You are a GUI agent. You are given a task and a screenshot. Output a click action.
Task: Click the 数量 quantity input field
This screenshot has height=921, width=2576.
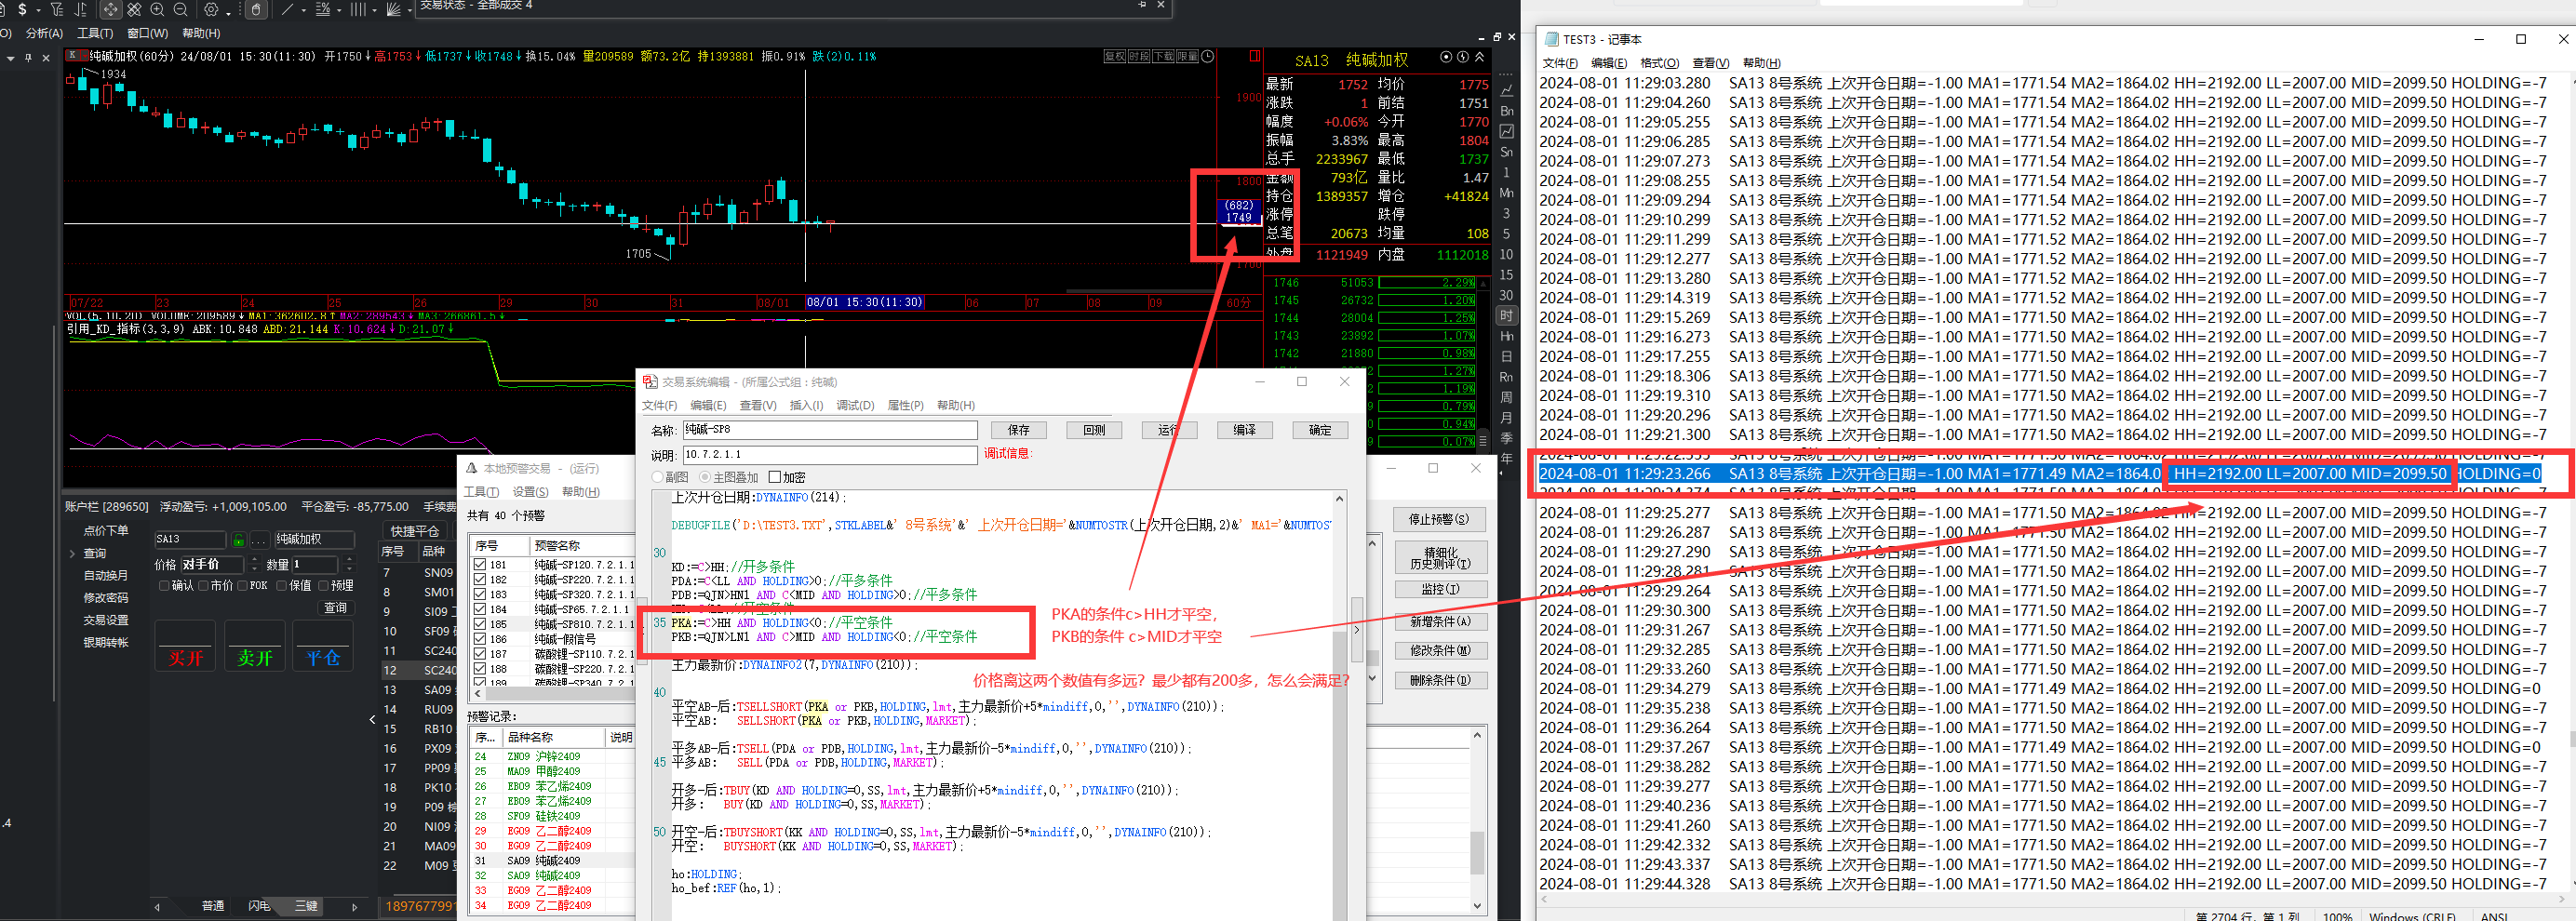pyautogui.click(x=316, y=564)
